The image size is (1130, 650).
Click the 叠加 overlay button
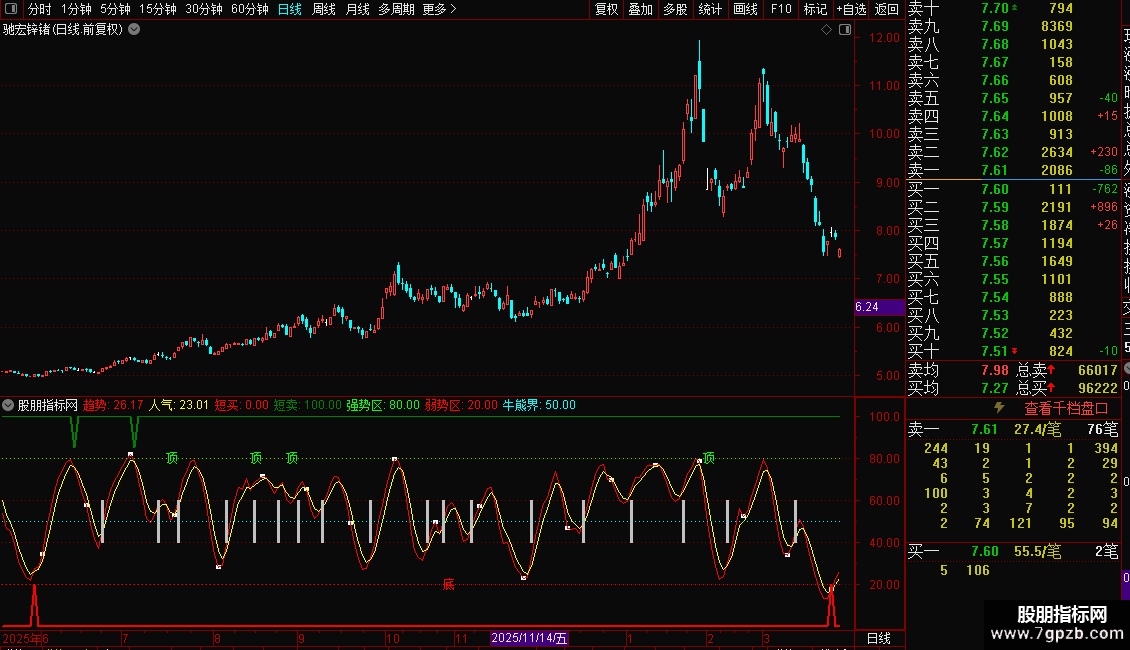641,9
